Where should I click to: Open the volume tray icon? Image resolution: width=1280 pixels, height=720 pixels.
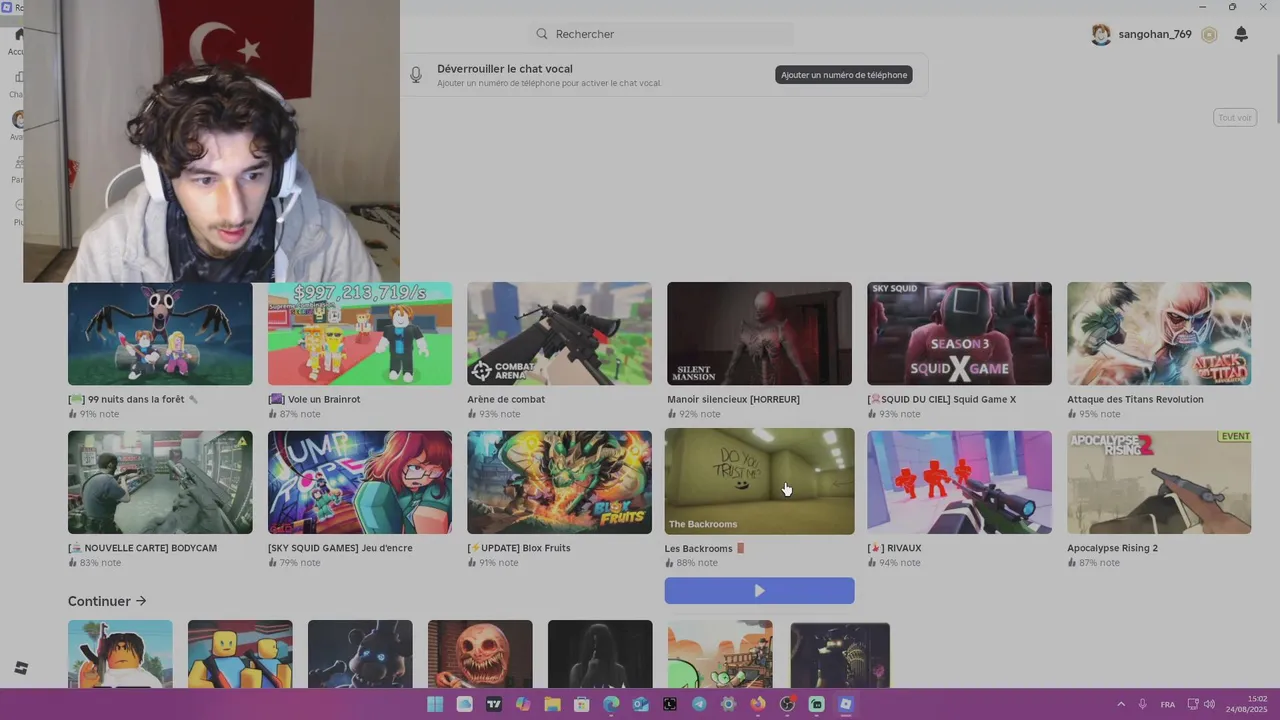coord(1209,704)
